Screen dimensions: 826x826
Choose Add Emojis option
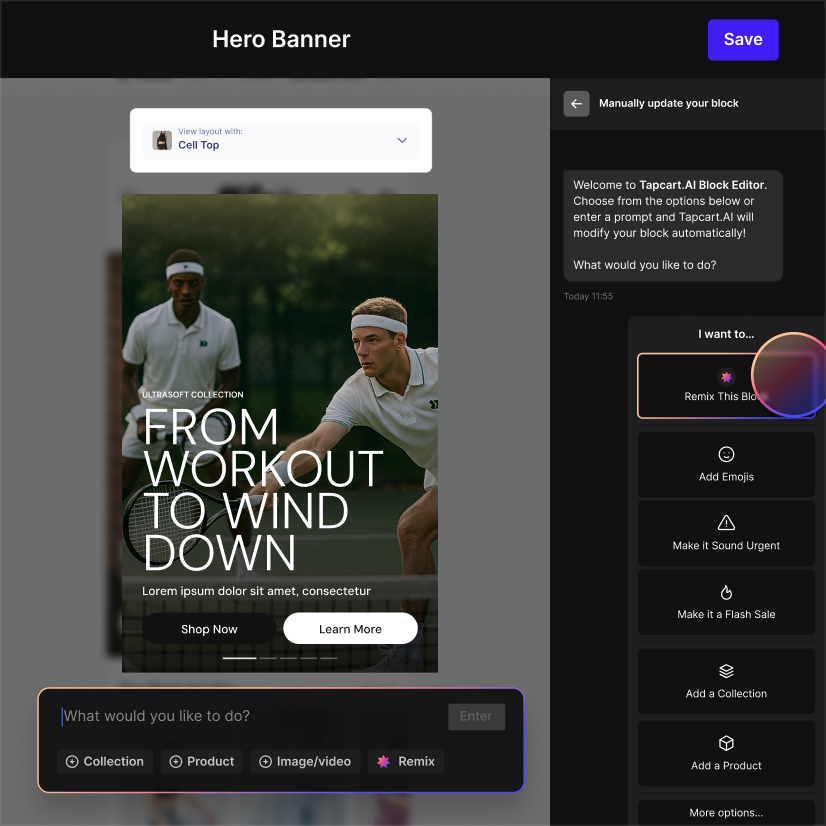coord(726,465)
